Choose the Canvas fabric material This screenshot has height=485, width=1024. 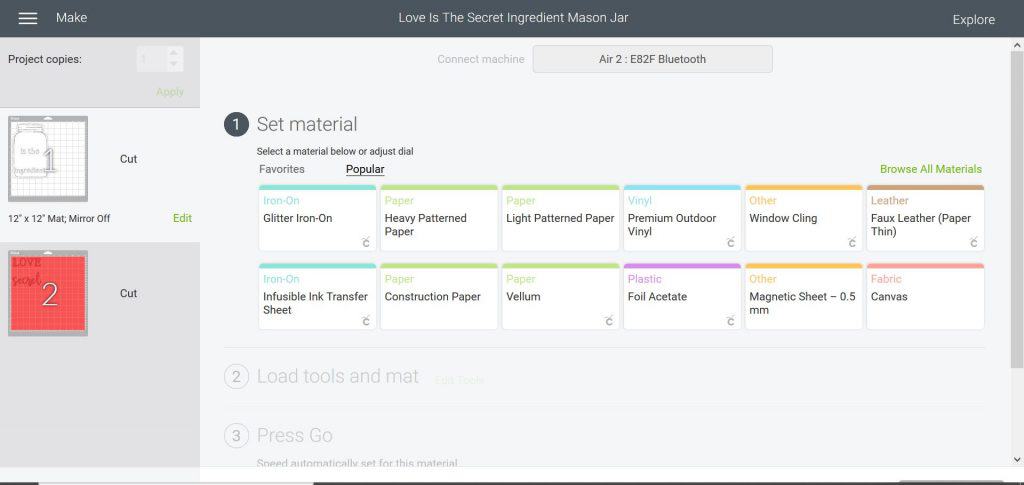(x=925, y=297)
